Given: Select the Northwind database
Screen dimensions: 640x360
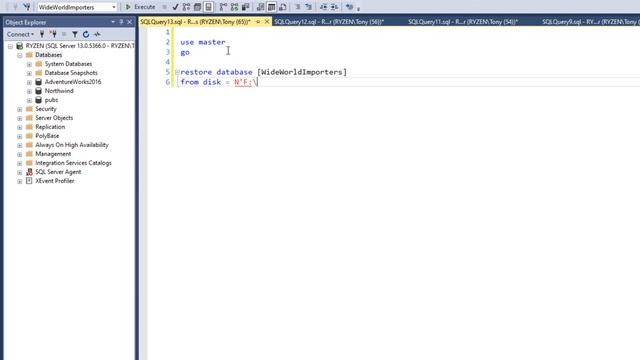Looking at the screenshot, I should pyautogui.click(x=59, y=91).
